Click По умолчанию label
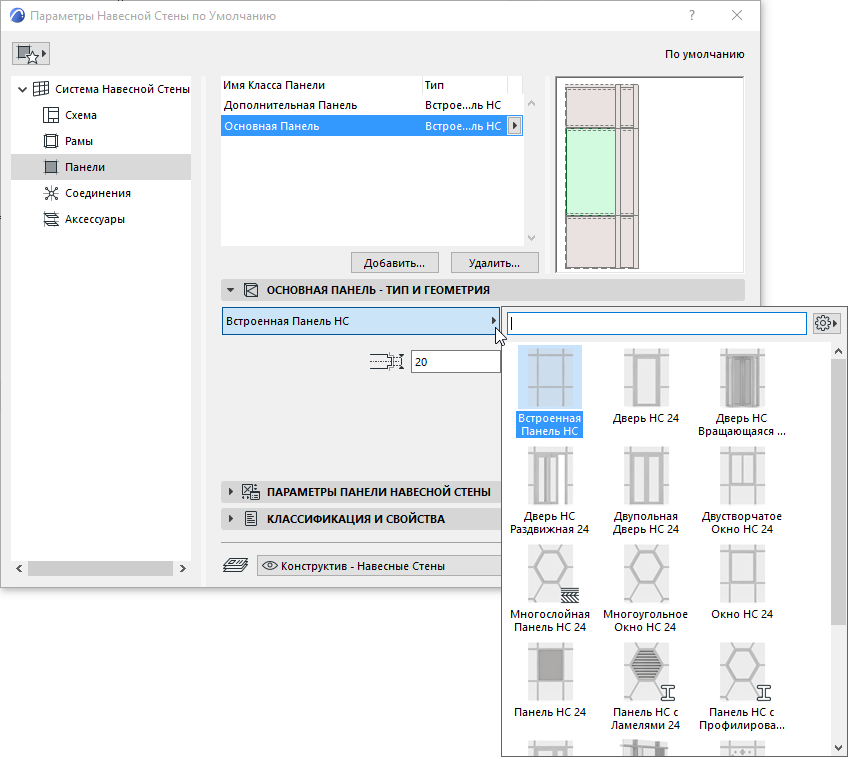This screenshot has height=757, width=849. click(x=704, y=54)
